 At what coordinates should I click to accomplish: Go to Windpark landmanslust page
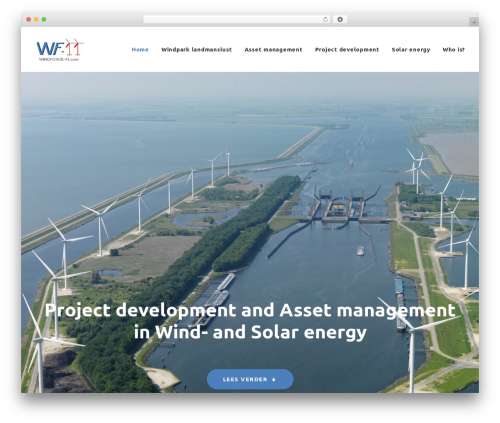coord(196,50)
